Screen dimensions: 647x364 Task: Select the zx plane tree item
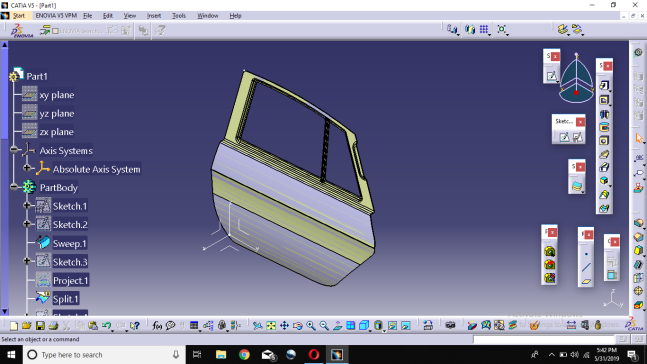coord(57,132)
